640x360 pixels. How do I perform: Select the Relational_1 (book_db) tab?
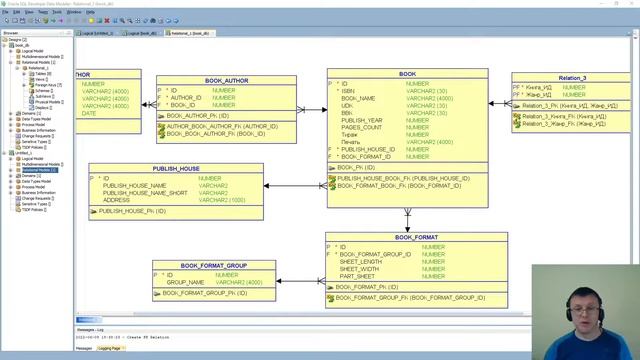(190, 33)
